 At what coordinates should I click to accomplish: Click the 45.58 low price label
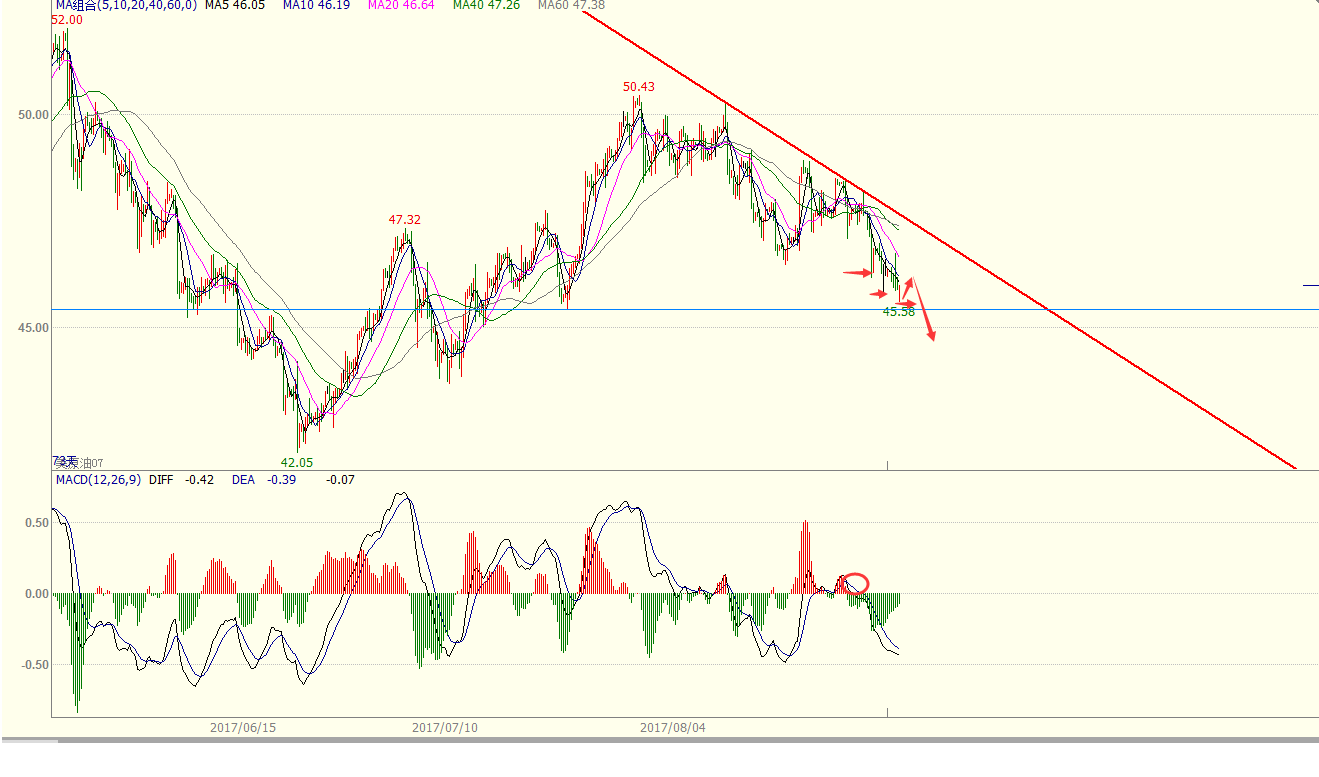click(898, 312)
